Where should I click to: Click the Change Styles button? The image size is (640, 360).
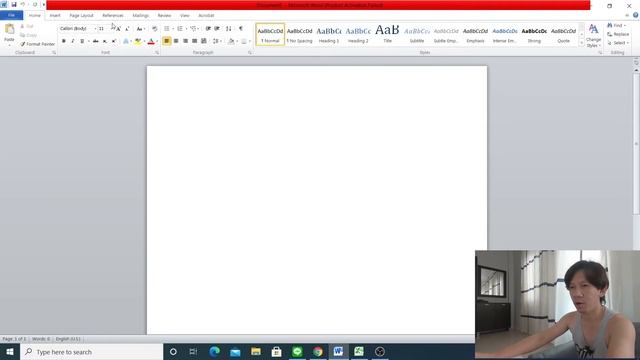tap(593, 36)
